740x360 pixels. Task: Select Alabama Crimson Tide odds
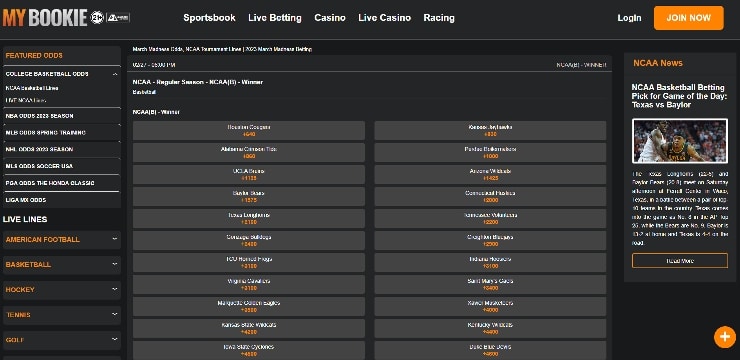tap(249, 152)
